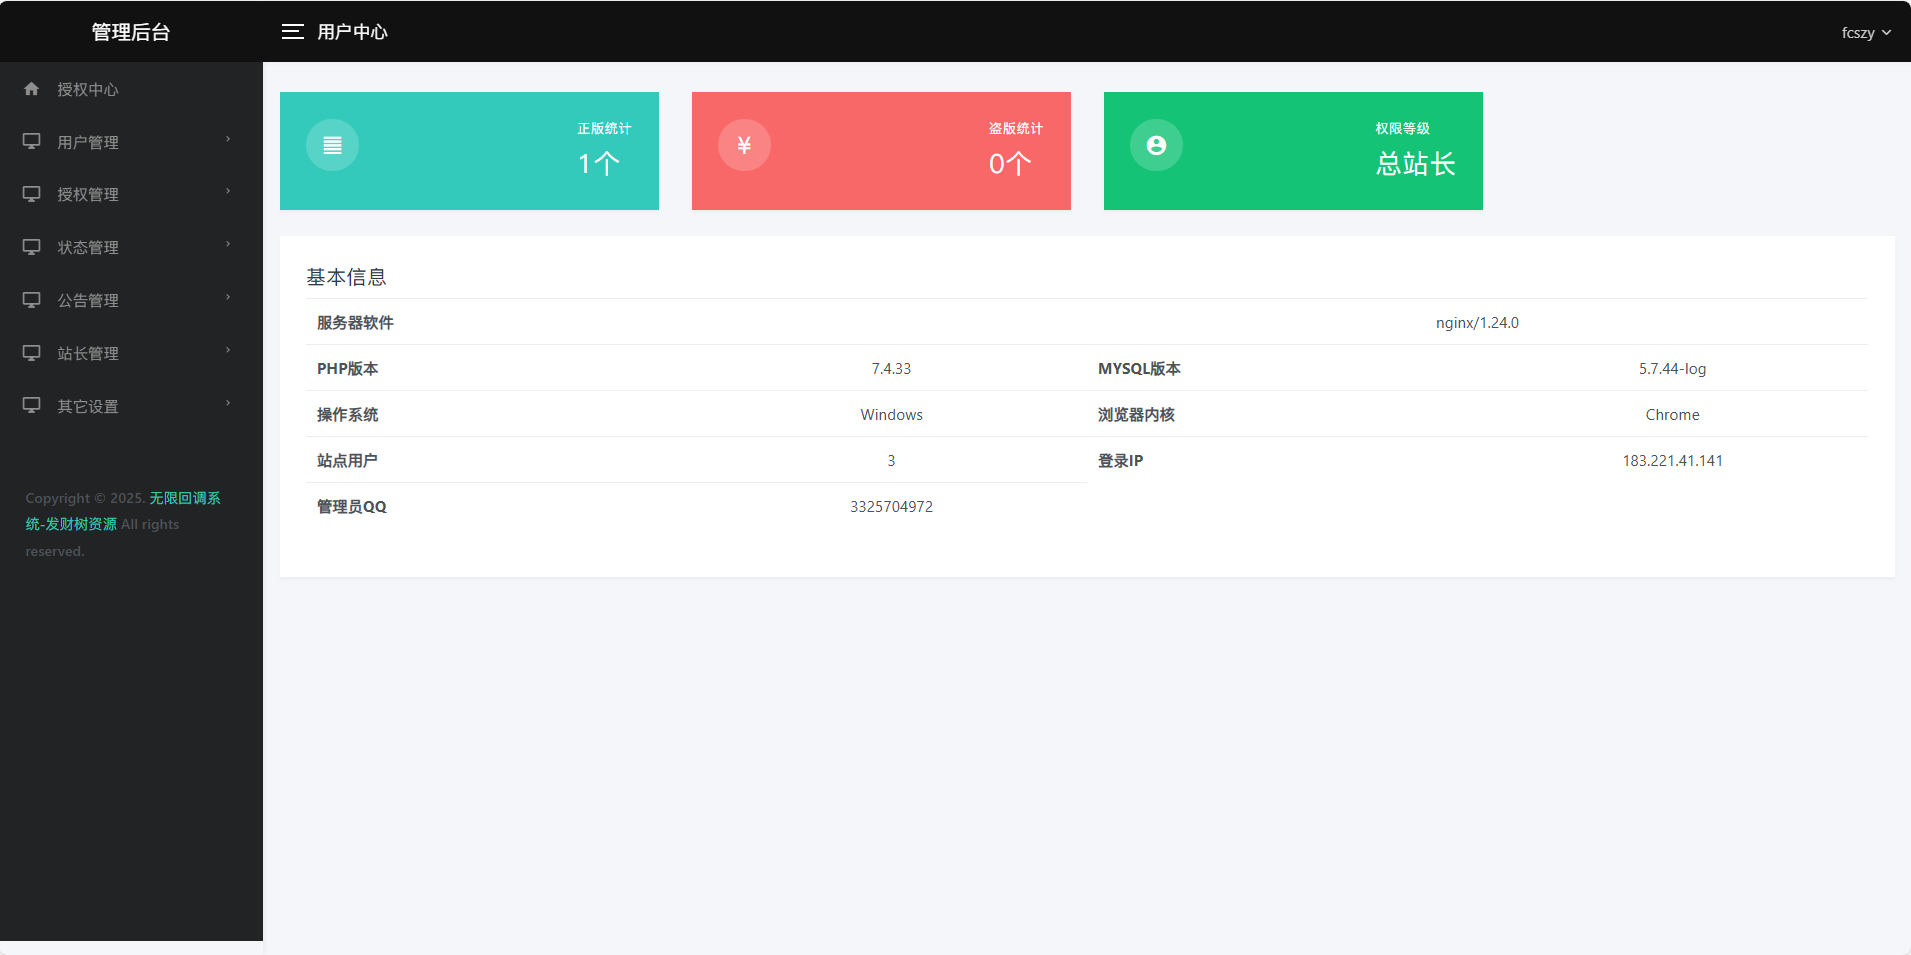Click the monitor icon beside 授权管理
The width and height of the screenshot is (1911, 955).
(32, 194)
